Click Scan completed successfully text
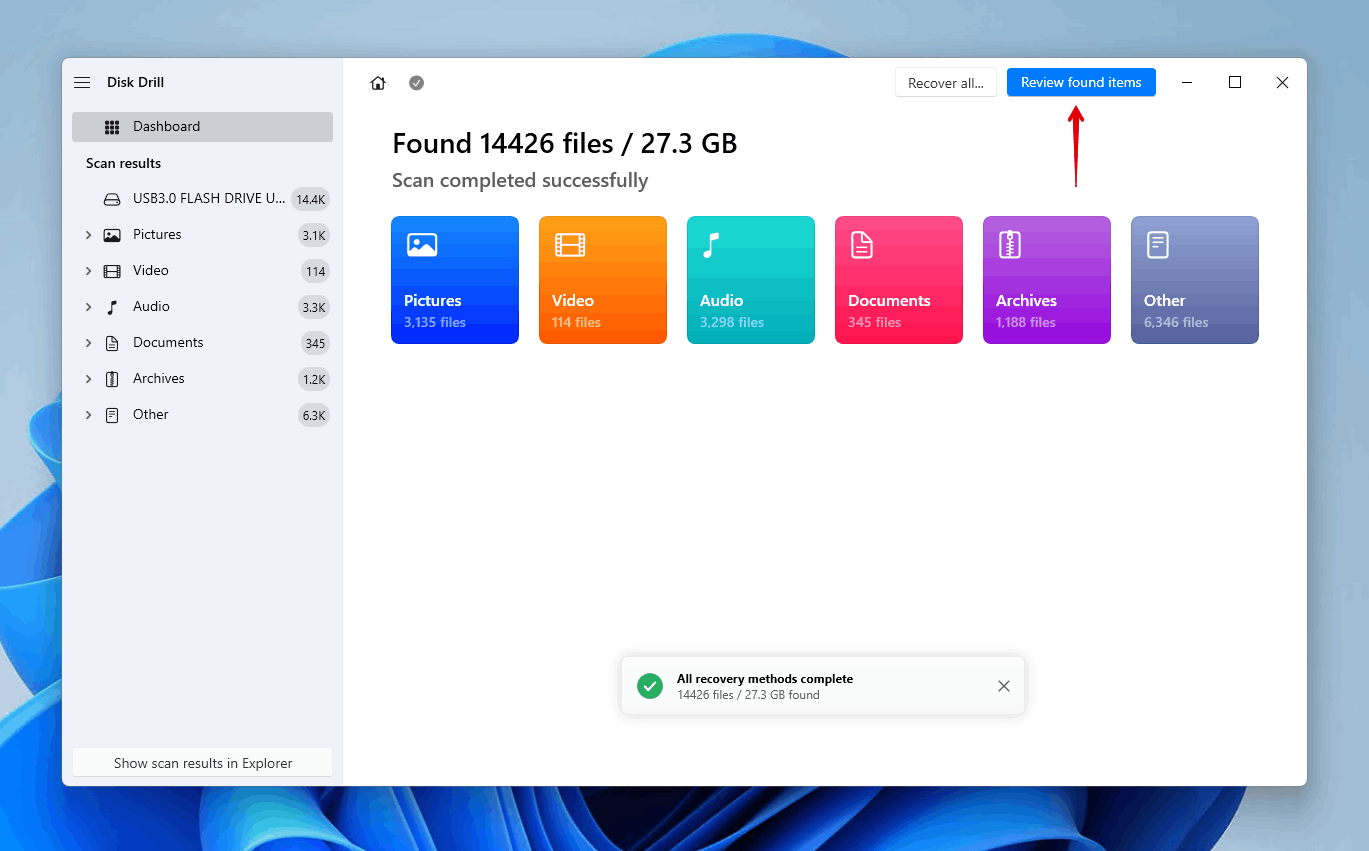 click(520, 181)
